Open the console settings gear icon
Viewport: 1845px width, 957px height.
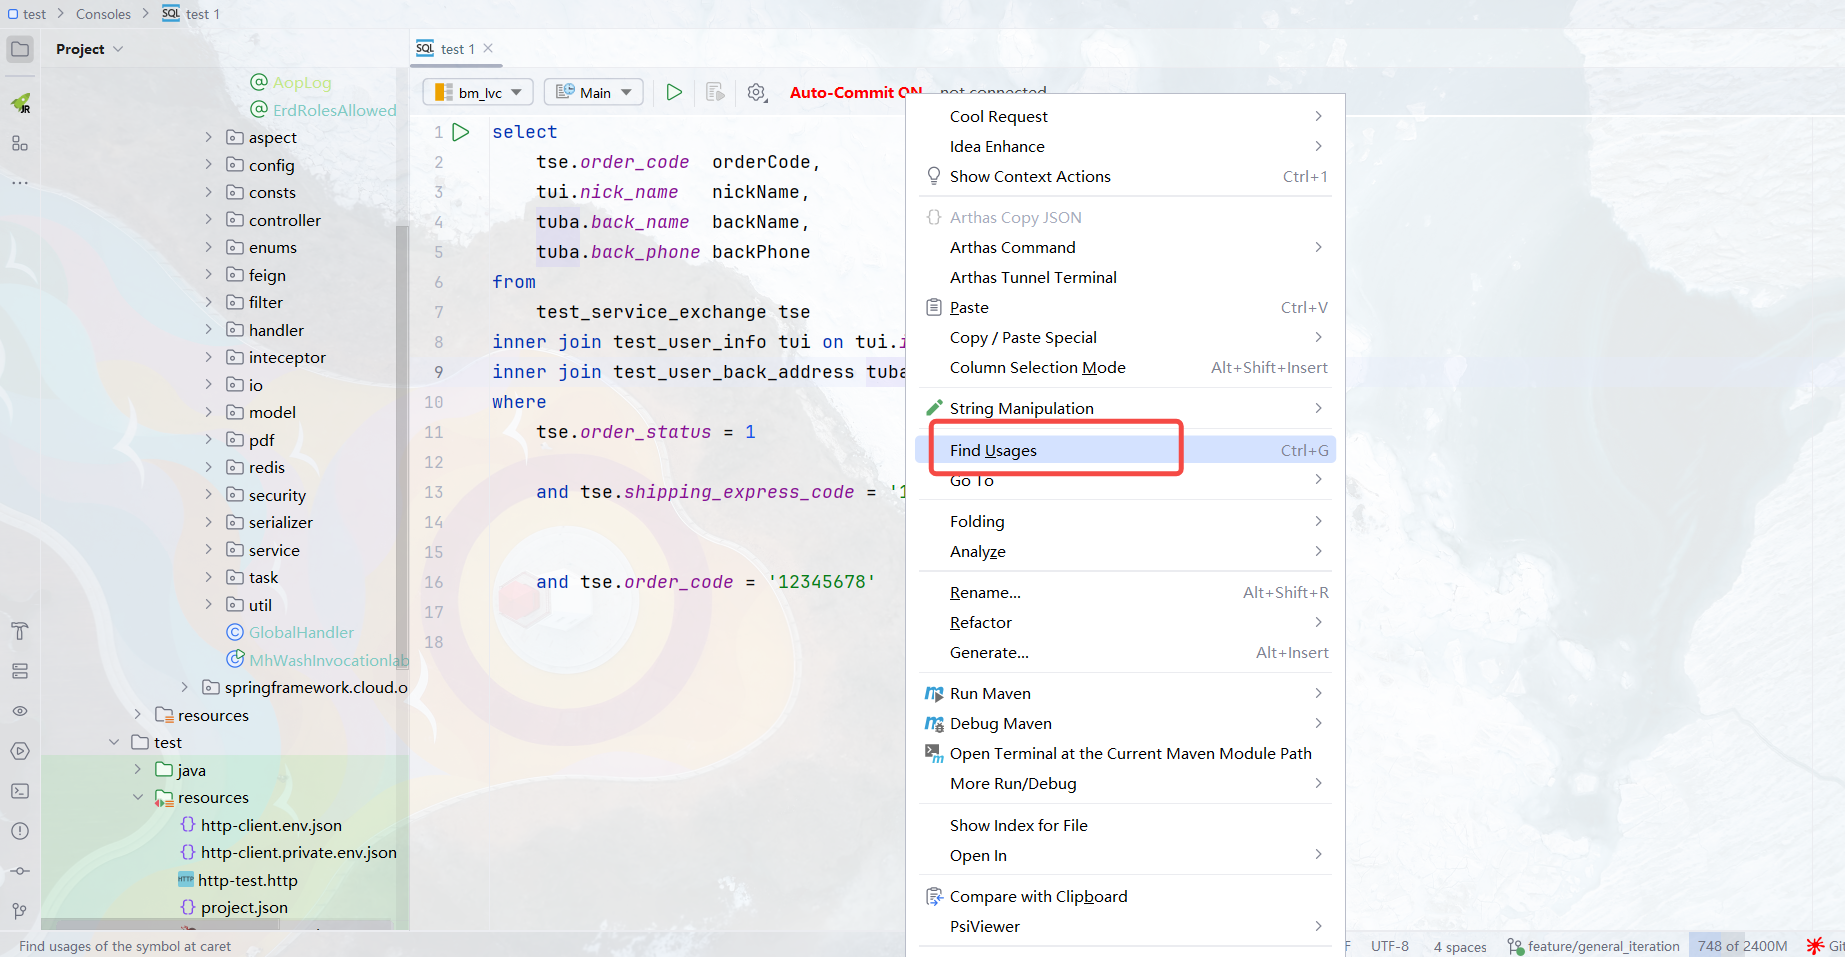[x=757, y=92]
